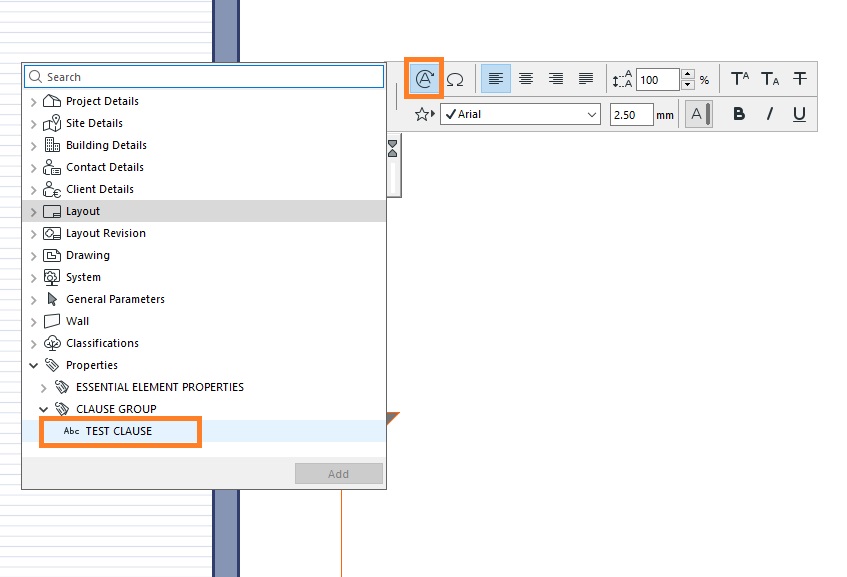This screenshot has height=577, width=847.
Task: Toggle underline formatting
Action: (x=799, y=114)
